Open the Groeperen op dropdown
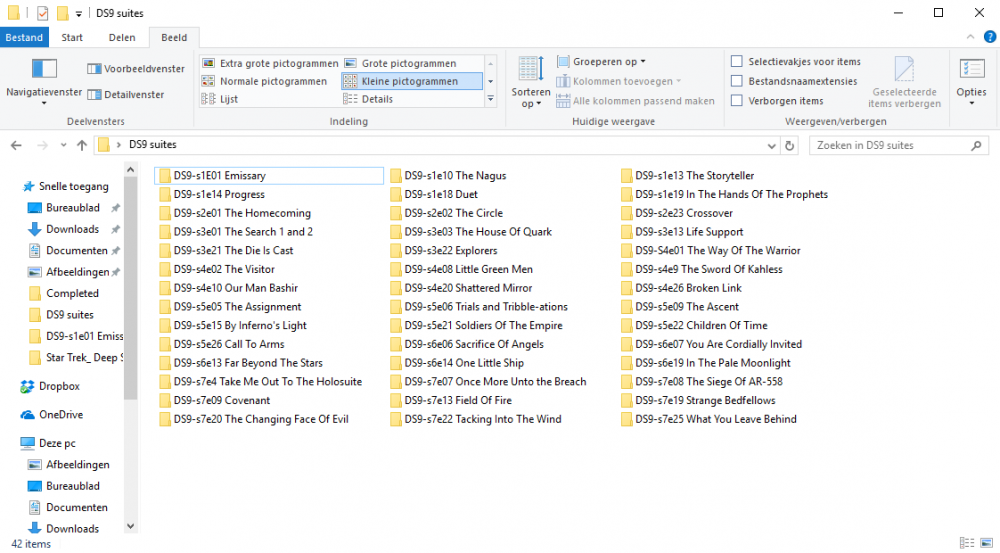The image size is (1000, 553). point(601,61)
